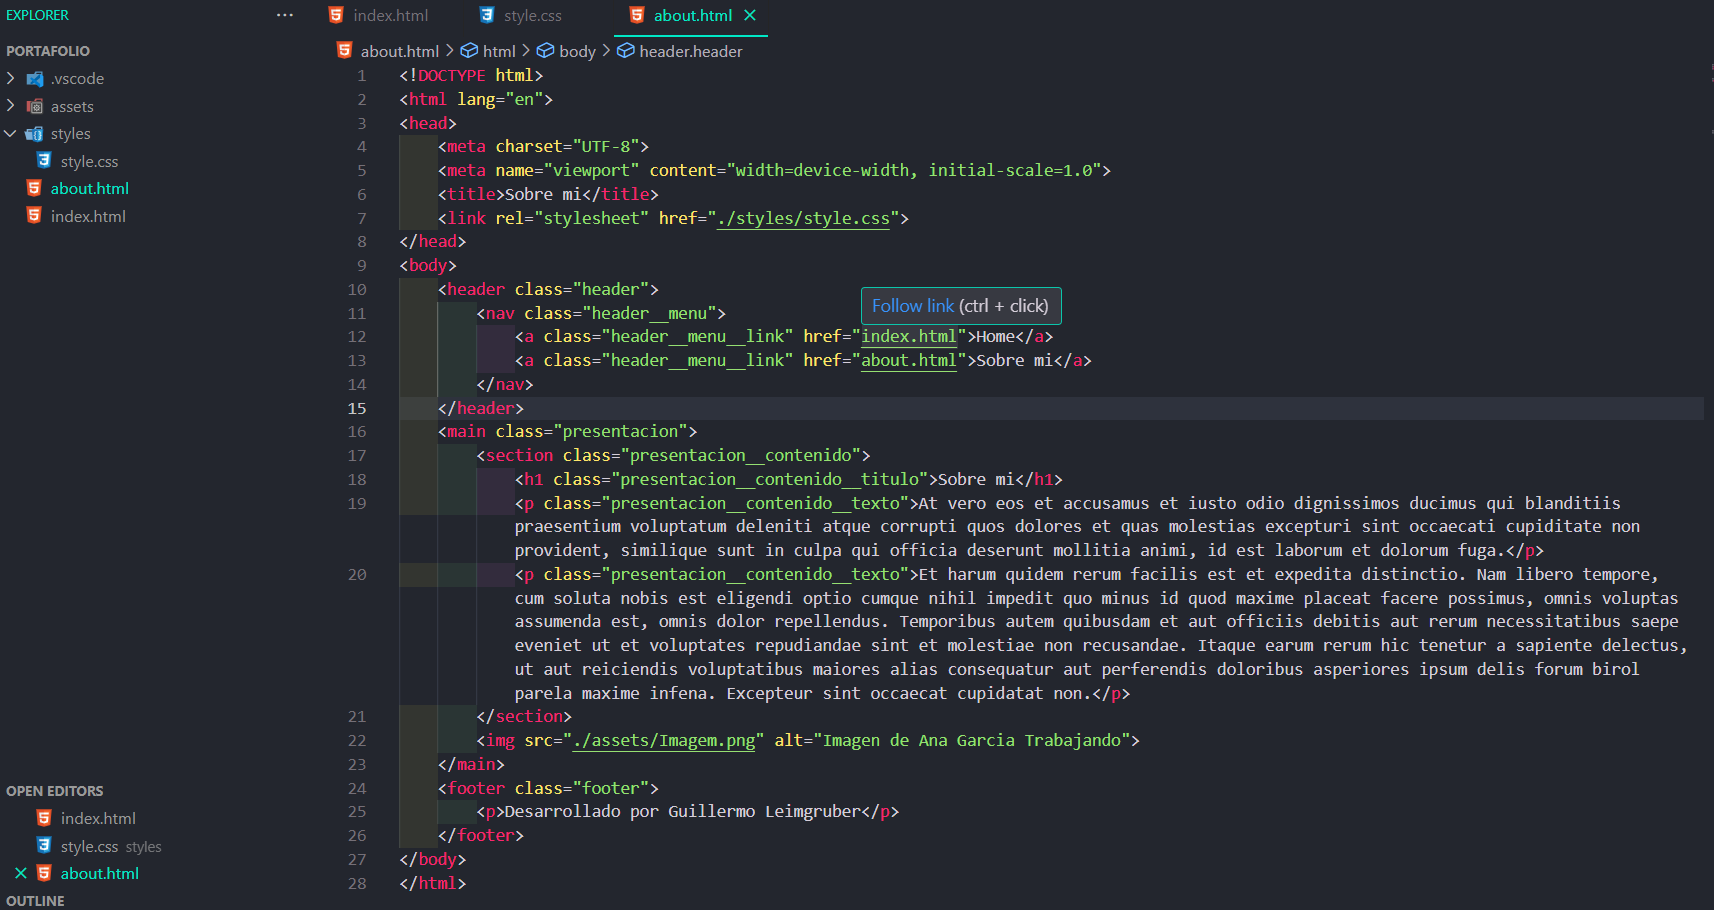Image resolution: width=1714 pixels, height=910 pixels.
Task: Click CSS icon of style.css in Open Editors
Action: tap(44, 845)
